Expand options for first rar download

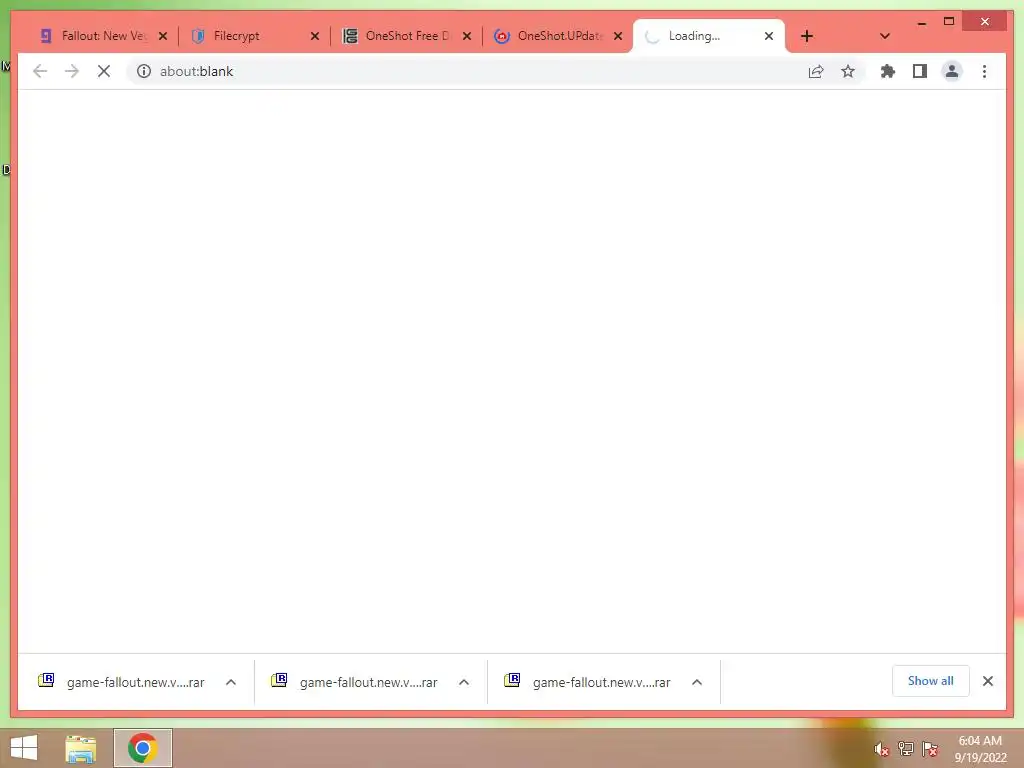pos(231,682)
